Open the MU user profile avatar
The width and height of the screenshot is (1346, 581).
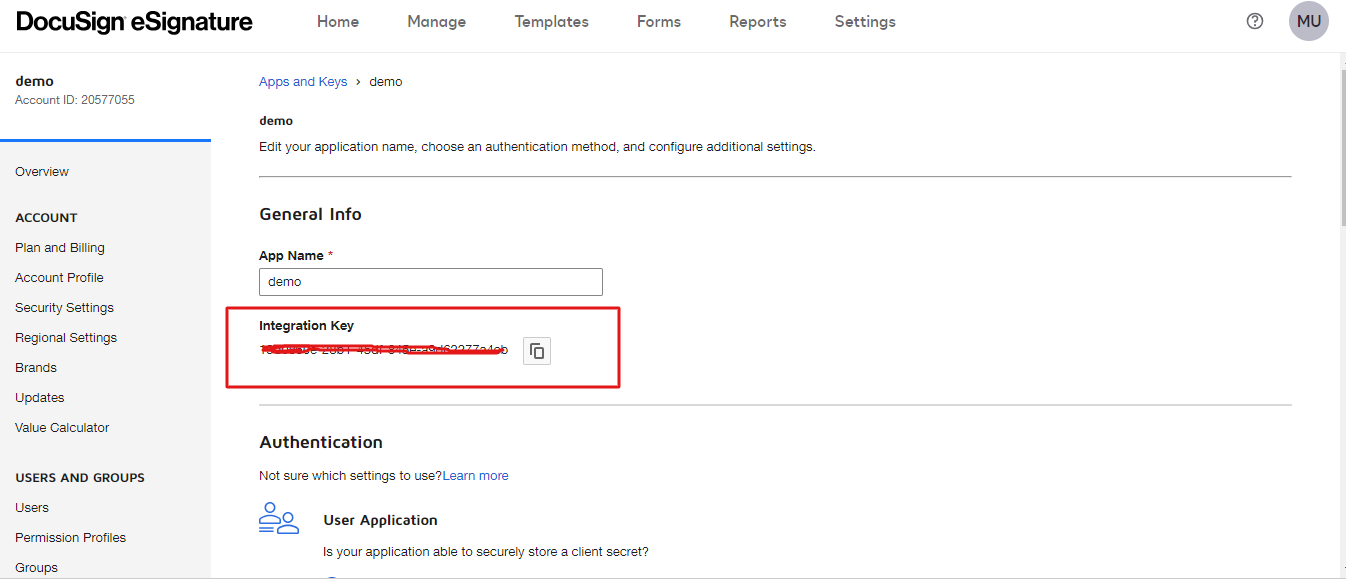click(x=1308, y=21)
